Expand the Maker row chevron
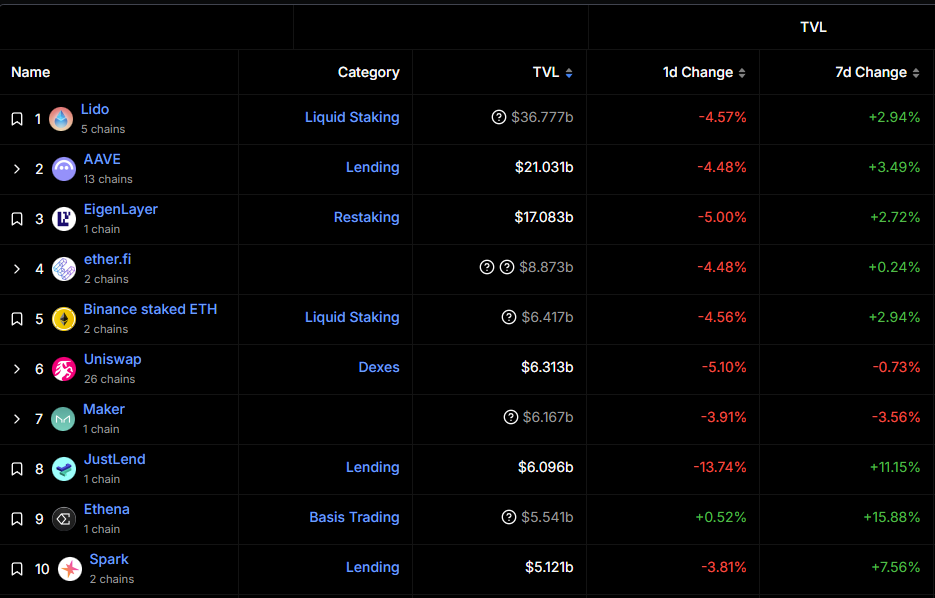 click(17, 419)
